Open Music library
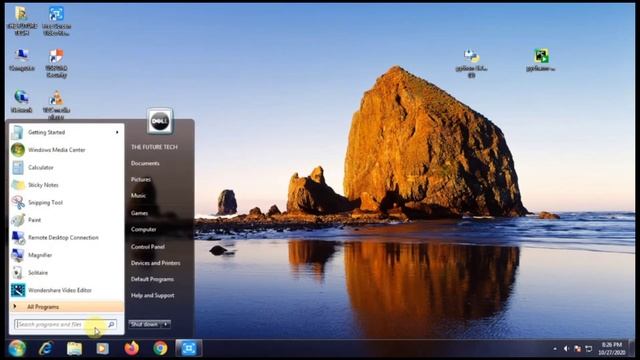The image size is (640, 360). (x=138, y=196)
